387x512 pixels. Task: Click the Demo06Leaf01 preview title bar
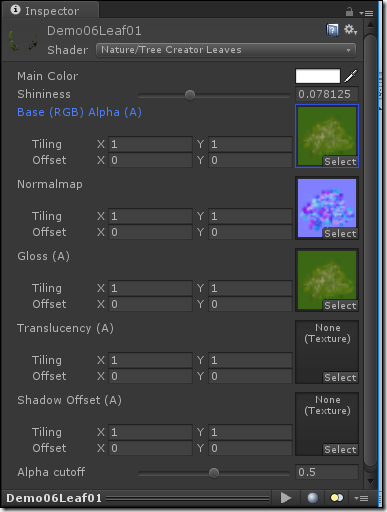138,498
